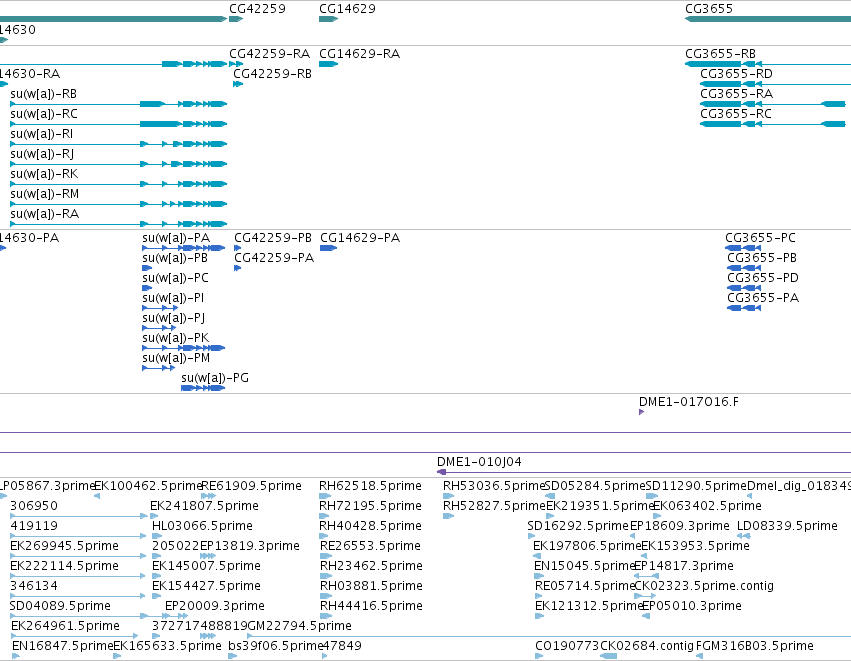Select EST RH72195.5prime
This screenshot has height=661, width=851.
click(370, 506)
